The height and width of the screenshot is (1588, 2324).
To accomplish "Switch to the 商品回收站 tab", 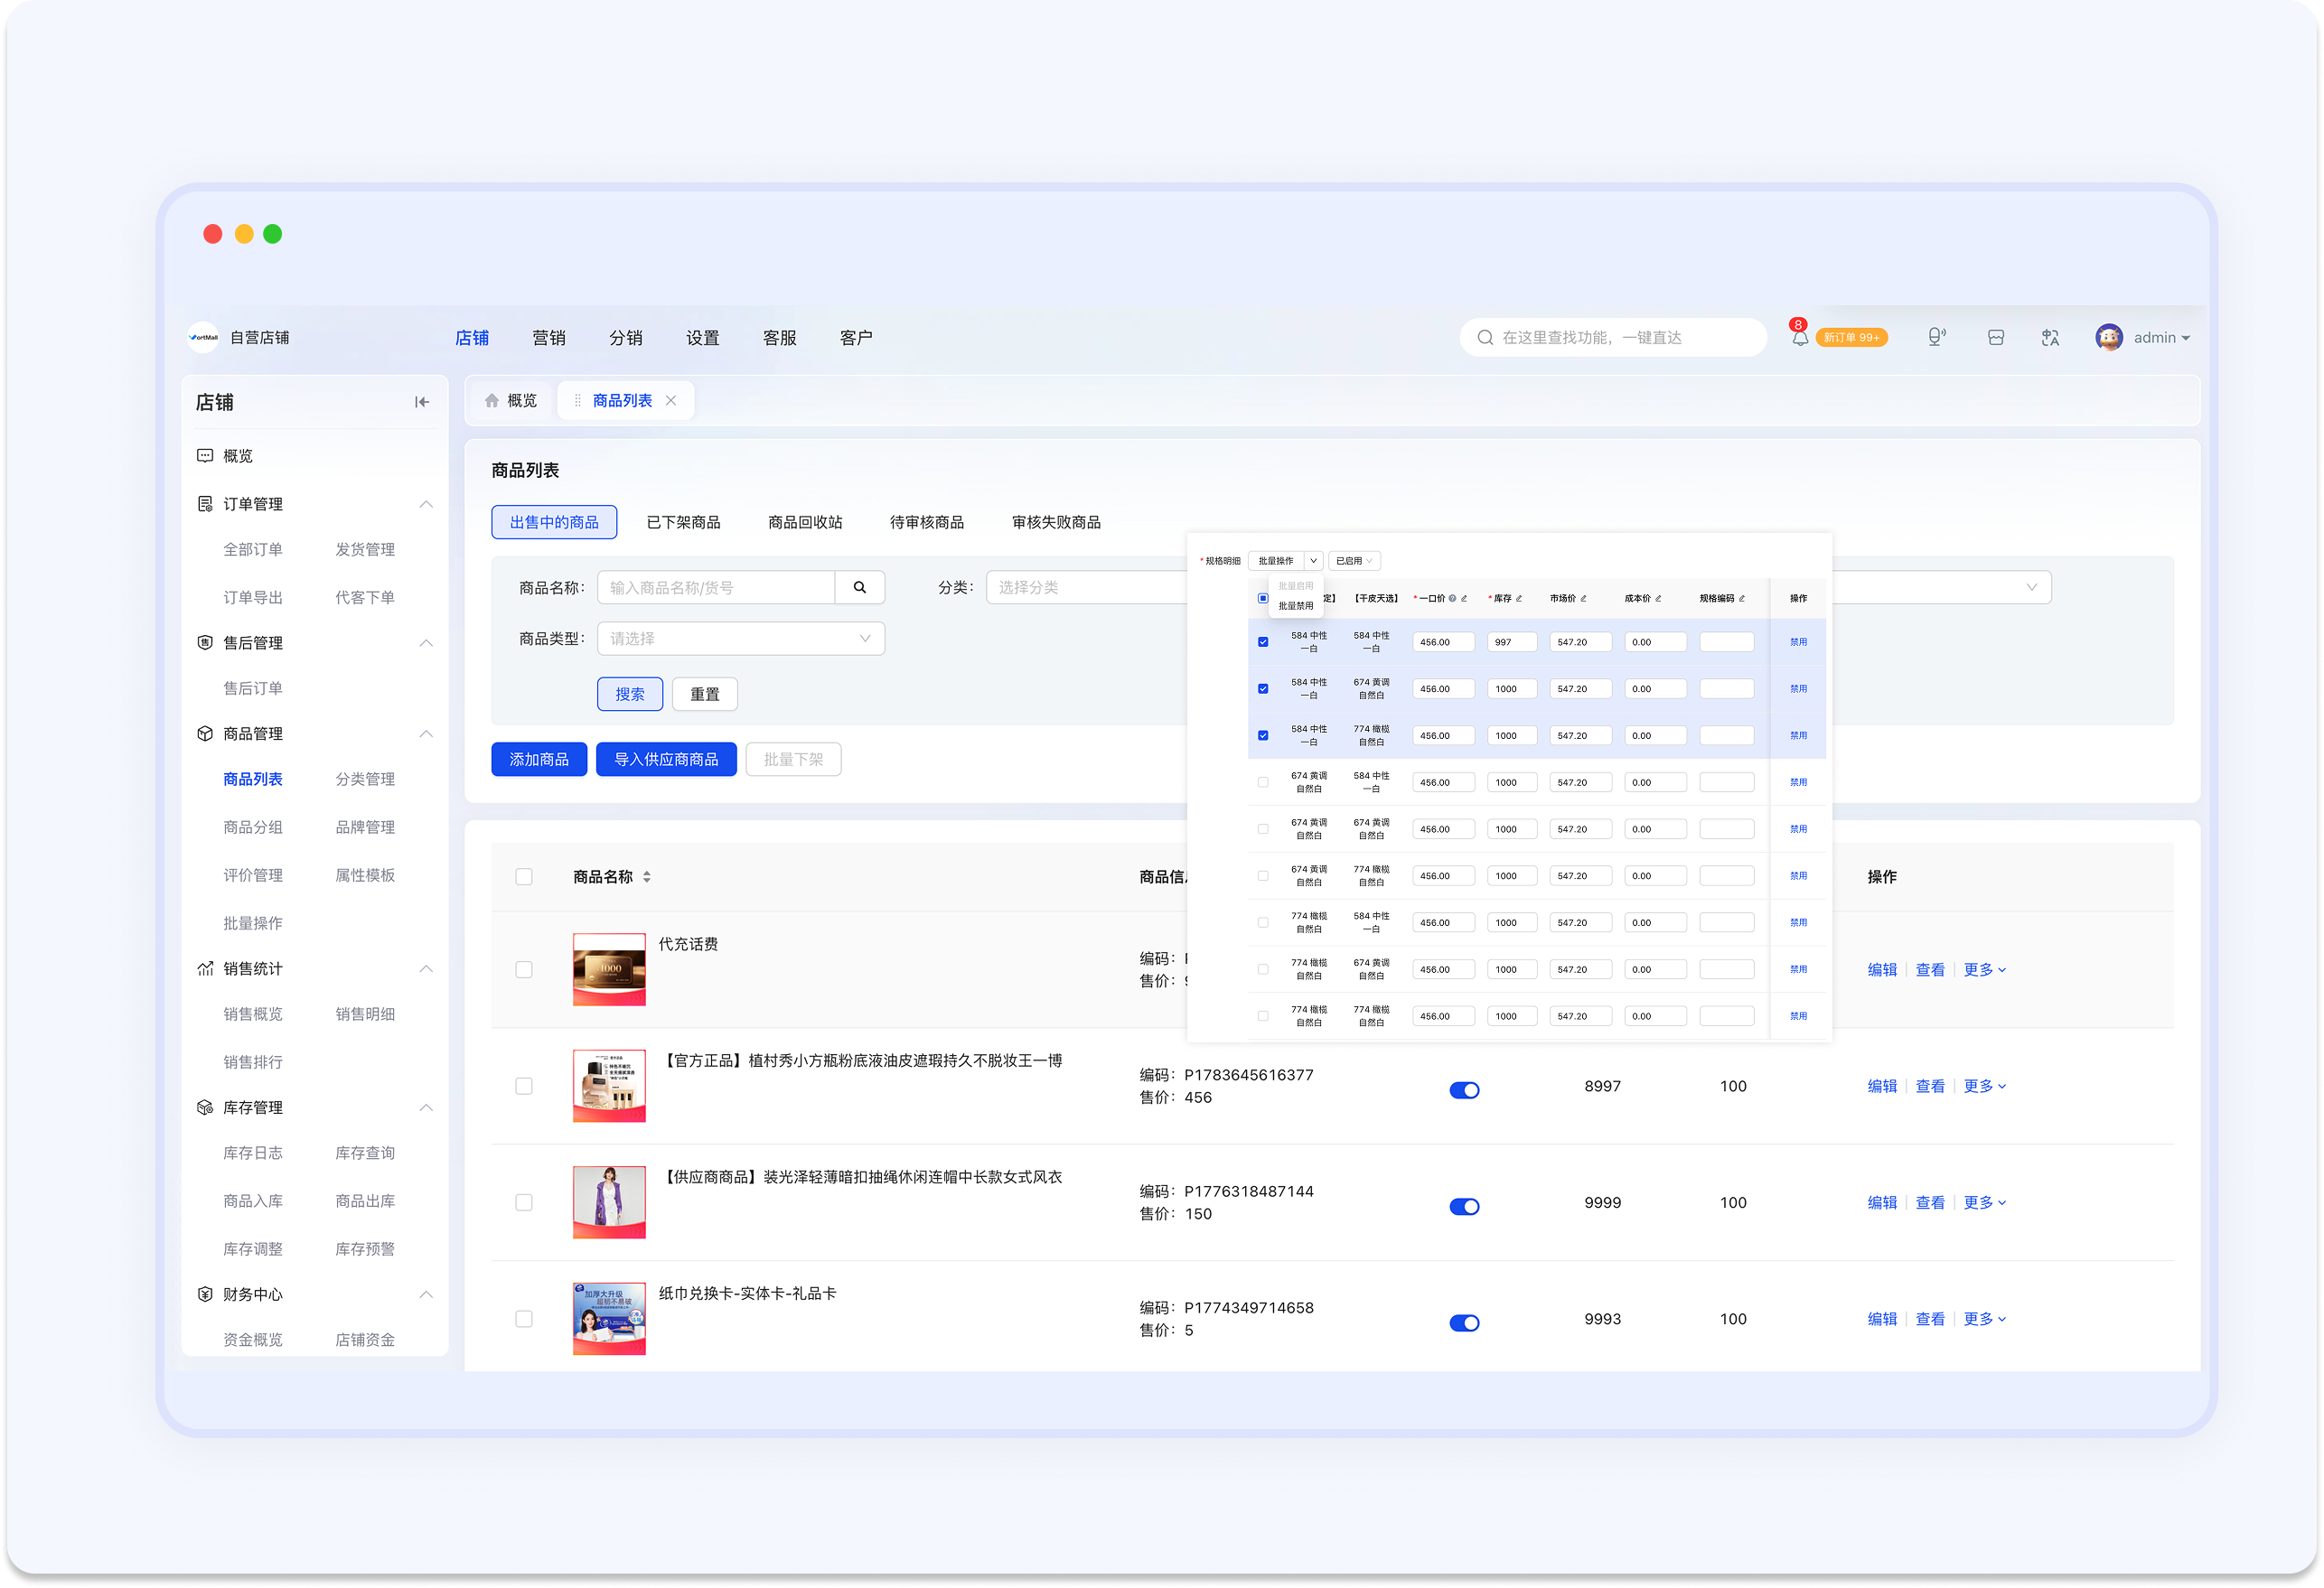I will 805,523.
